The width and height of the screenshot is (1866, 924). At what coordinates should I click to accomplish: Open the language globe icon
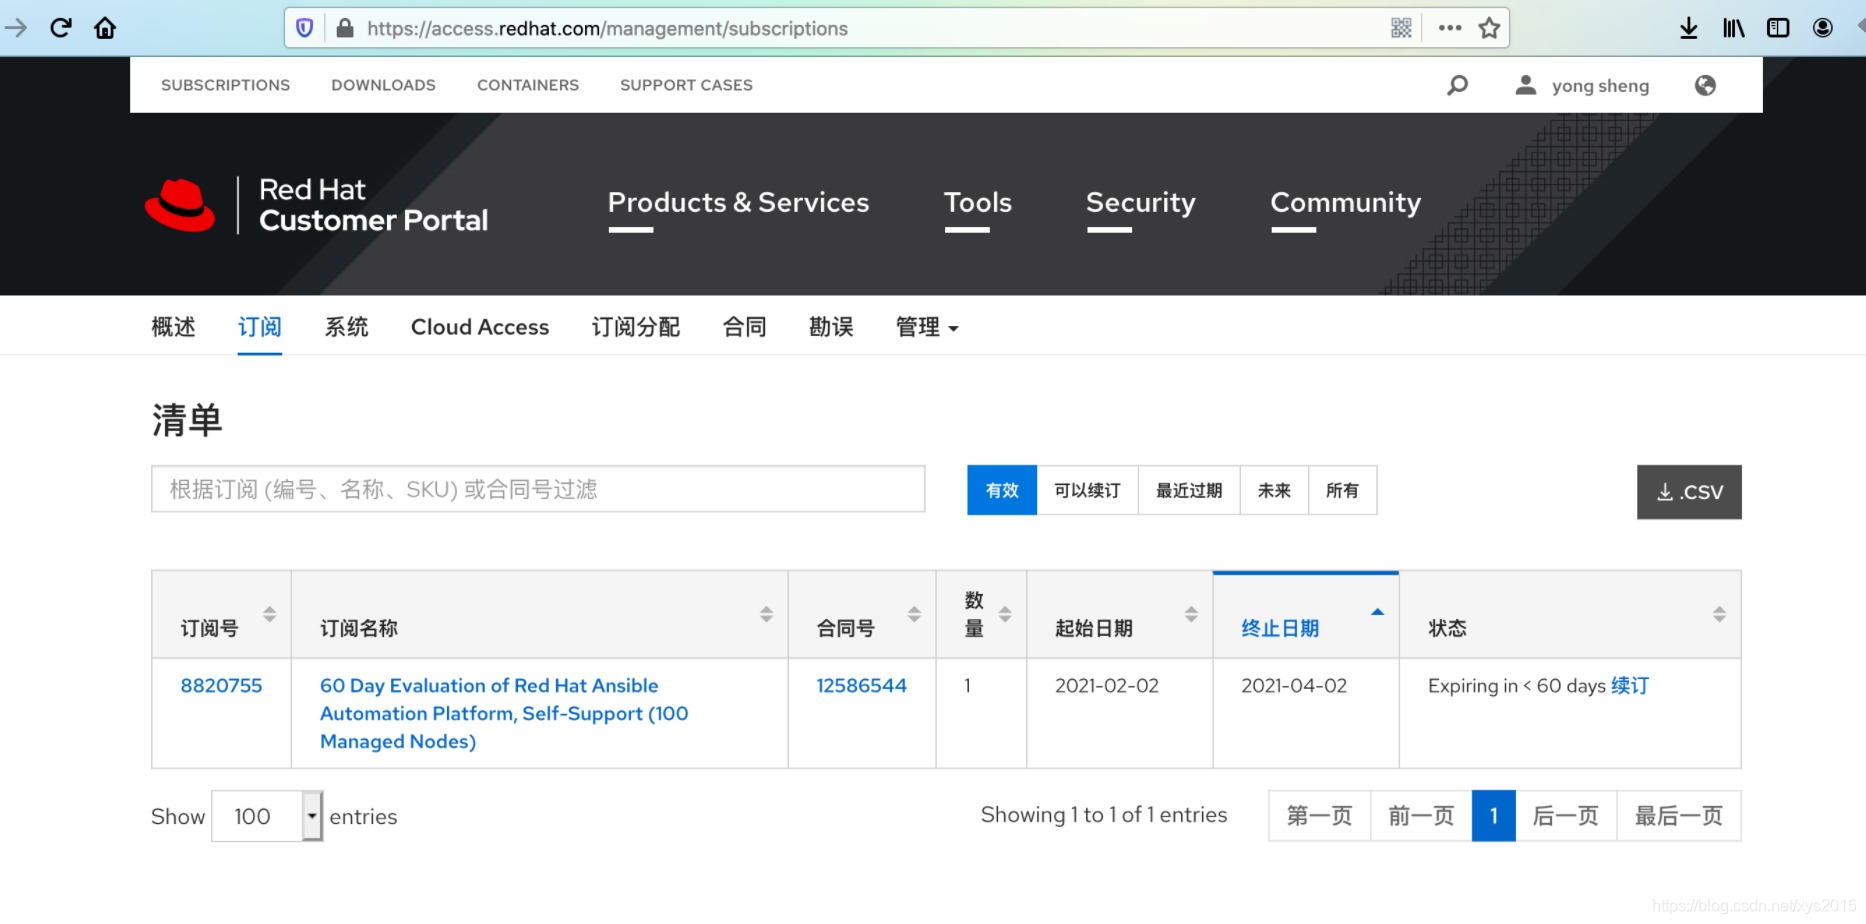1706,85
